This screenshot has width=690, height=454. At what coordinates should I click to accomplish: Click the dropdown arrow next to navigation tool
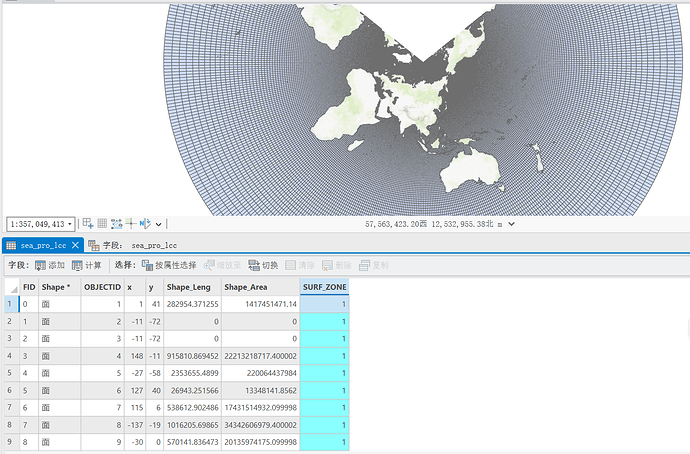coord(159,224)
